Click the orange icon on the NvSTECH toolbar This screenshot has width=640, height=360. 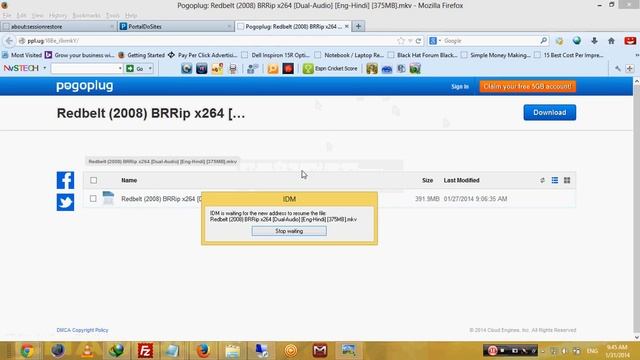tap(273, 69)
